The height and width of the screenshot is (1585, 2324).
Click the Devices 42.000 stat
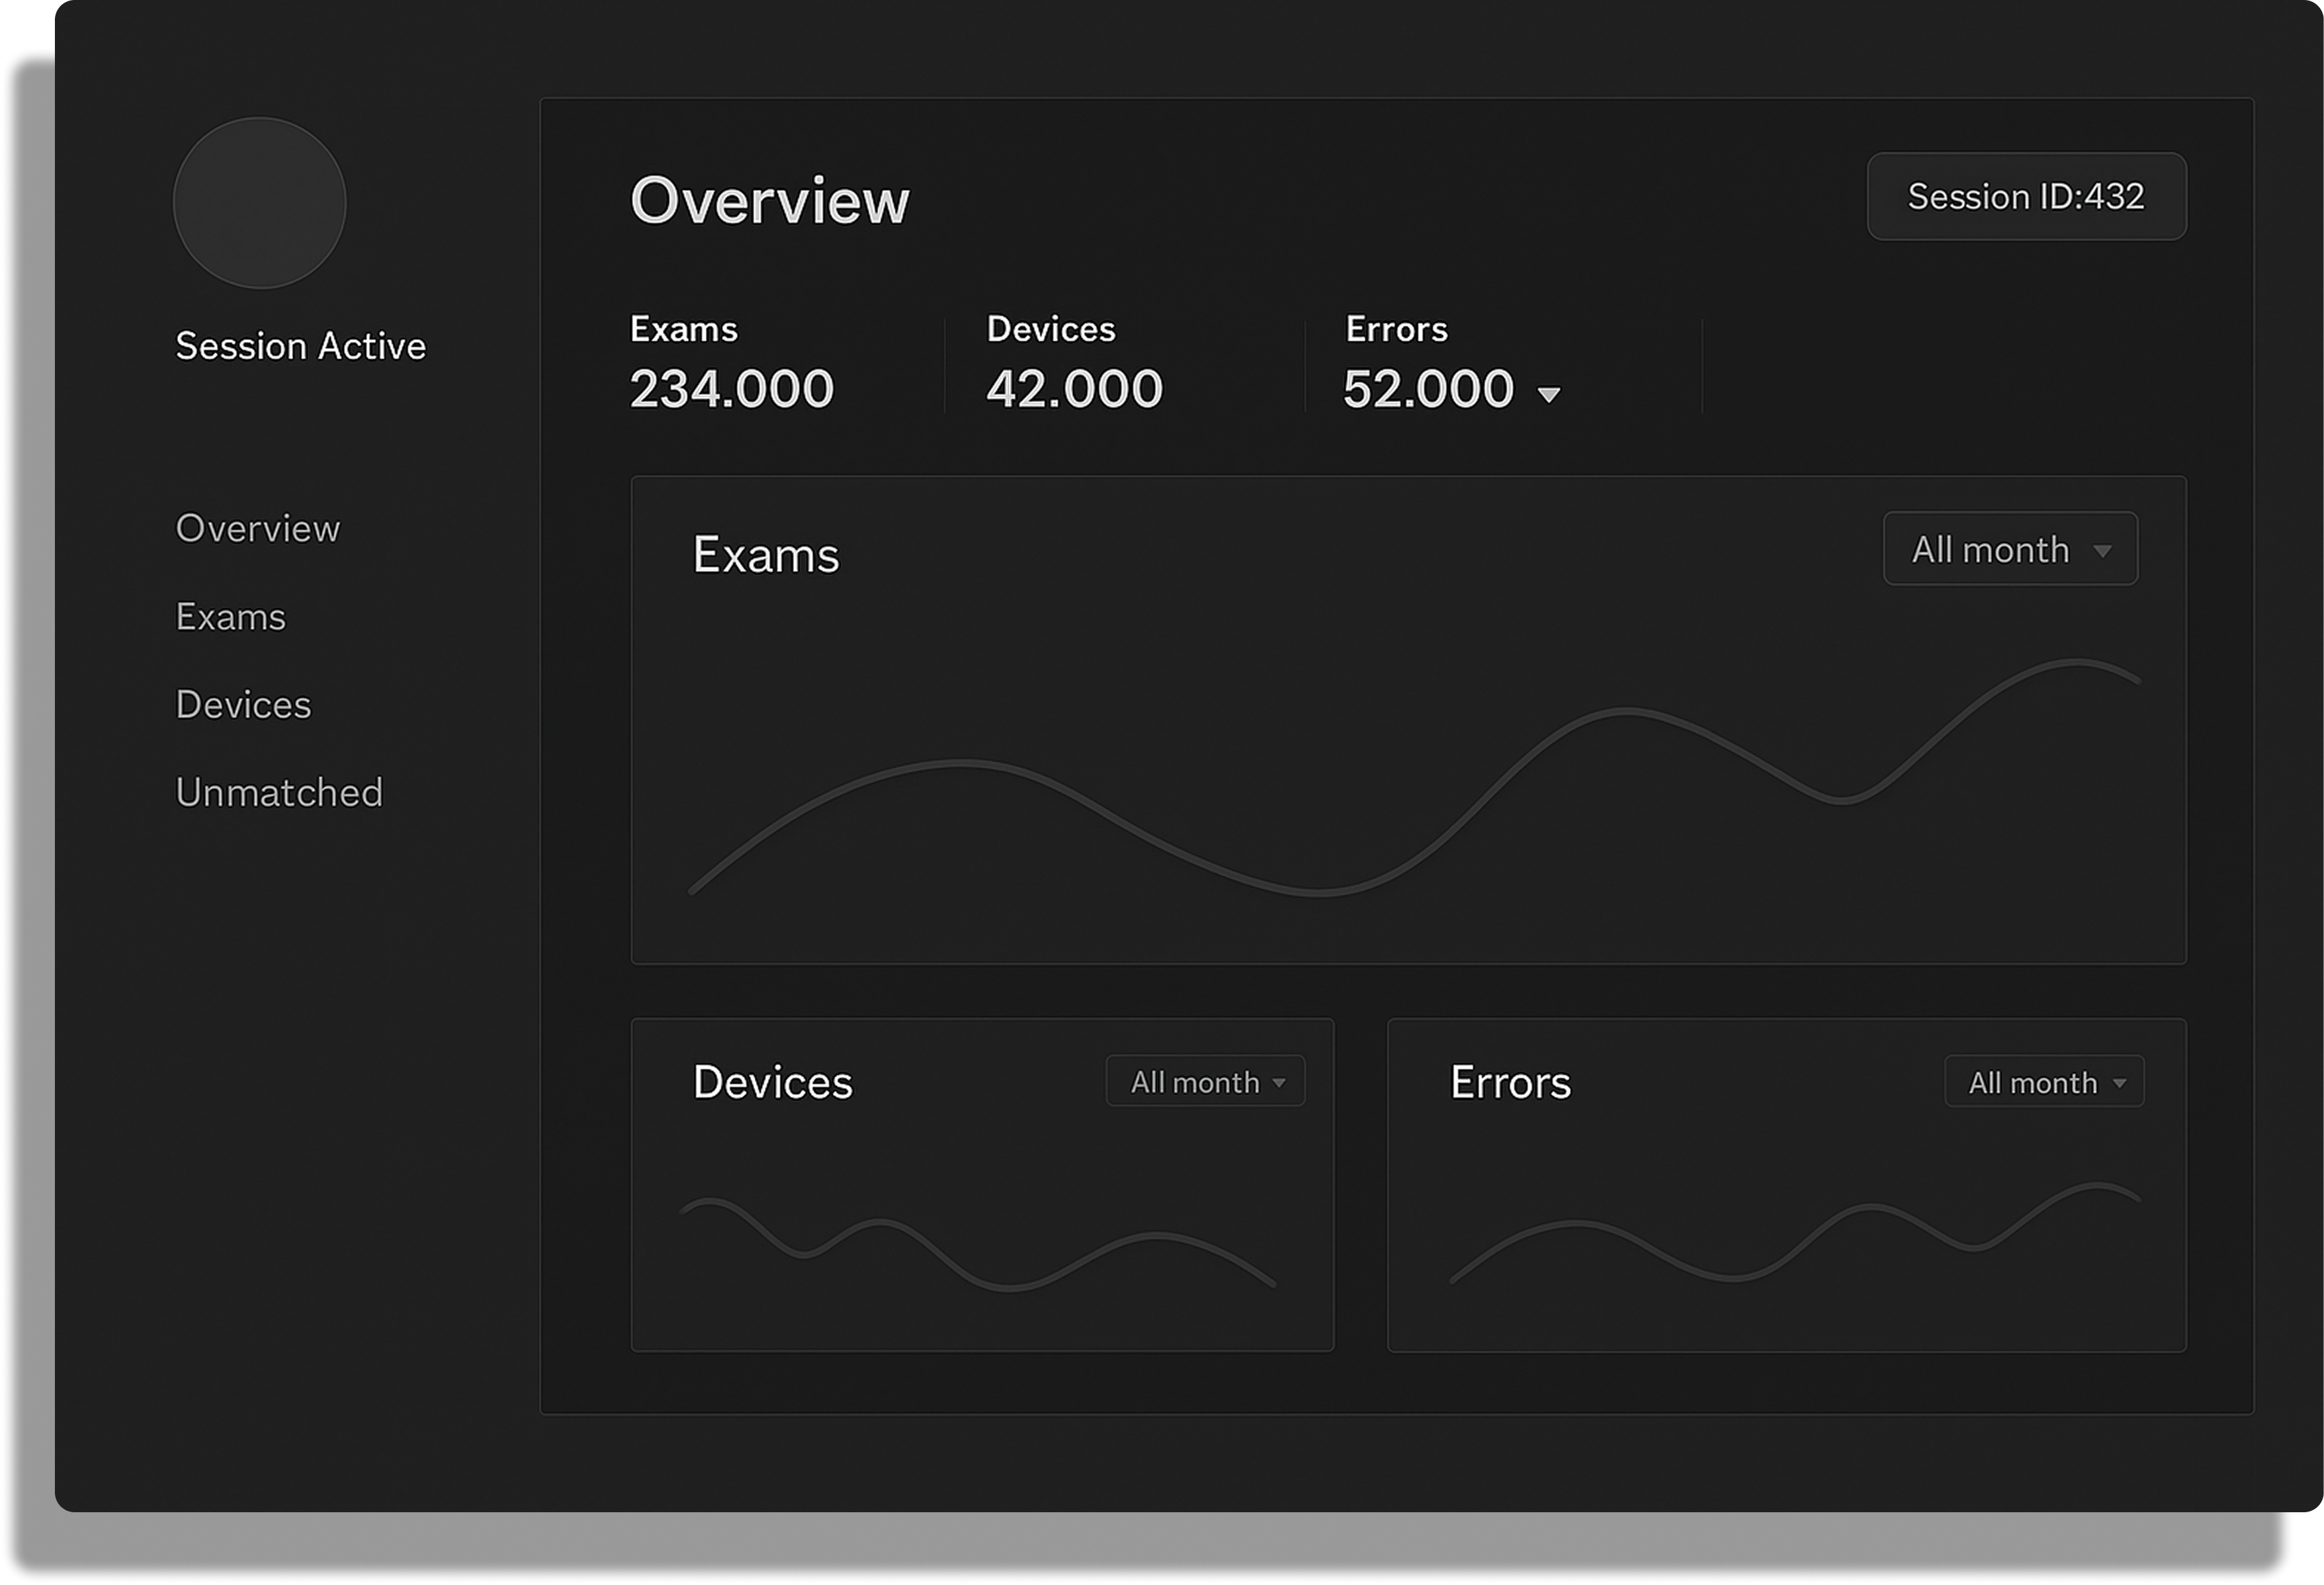[1074, 388]
